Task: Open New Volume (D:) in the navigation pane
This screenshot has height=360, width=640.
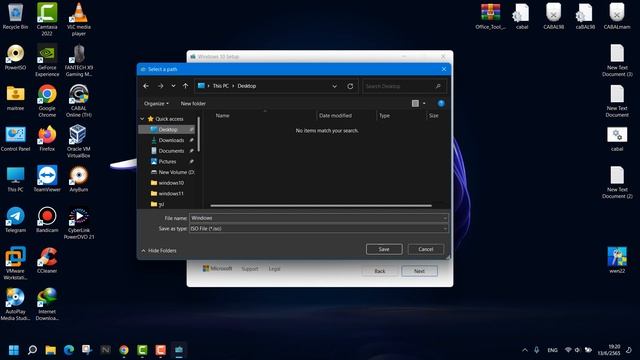Action: pos(172,172)
